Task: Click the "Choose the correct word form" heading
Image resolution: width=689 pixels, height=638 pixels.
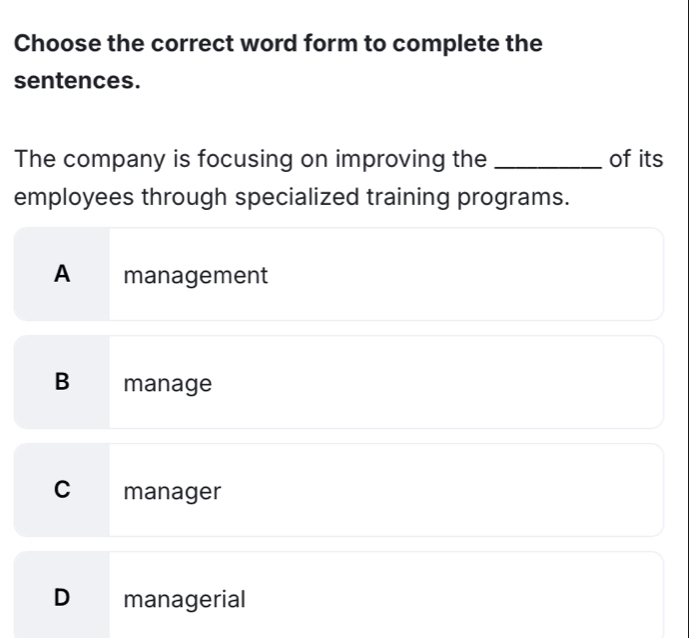Action: (x=281, y=45)
